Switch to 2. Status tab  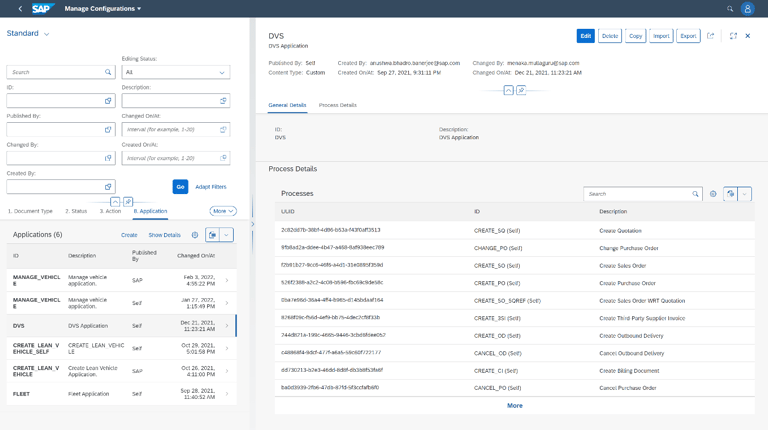coord(76,211)
